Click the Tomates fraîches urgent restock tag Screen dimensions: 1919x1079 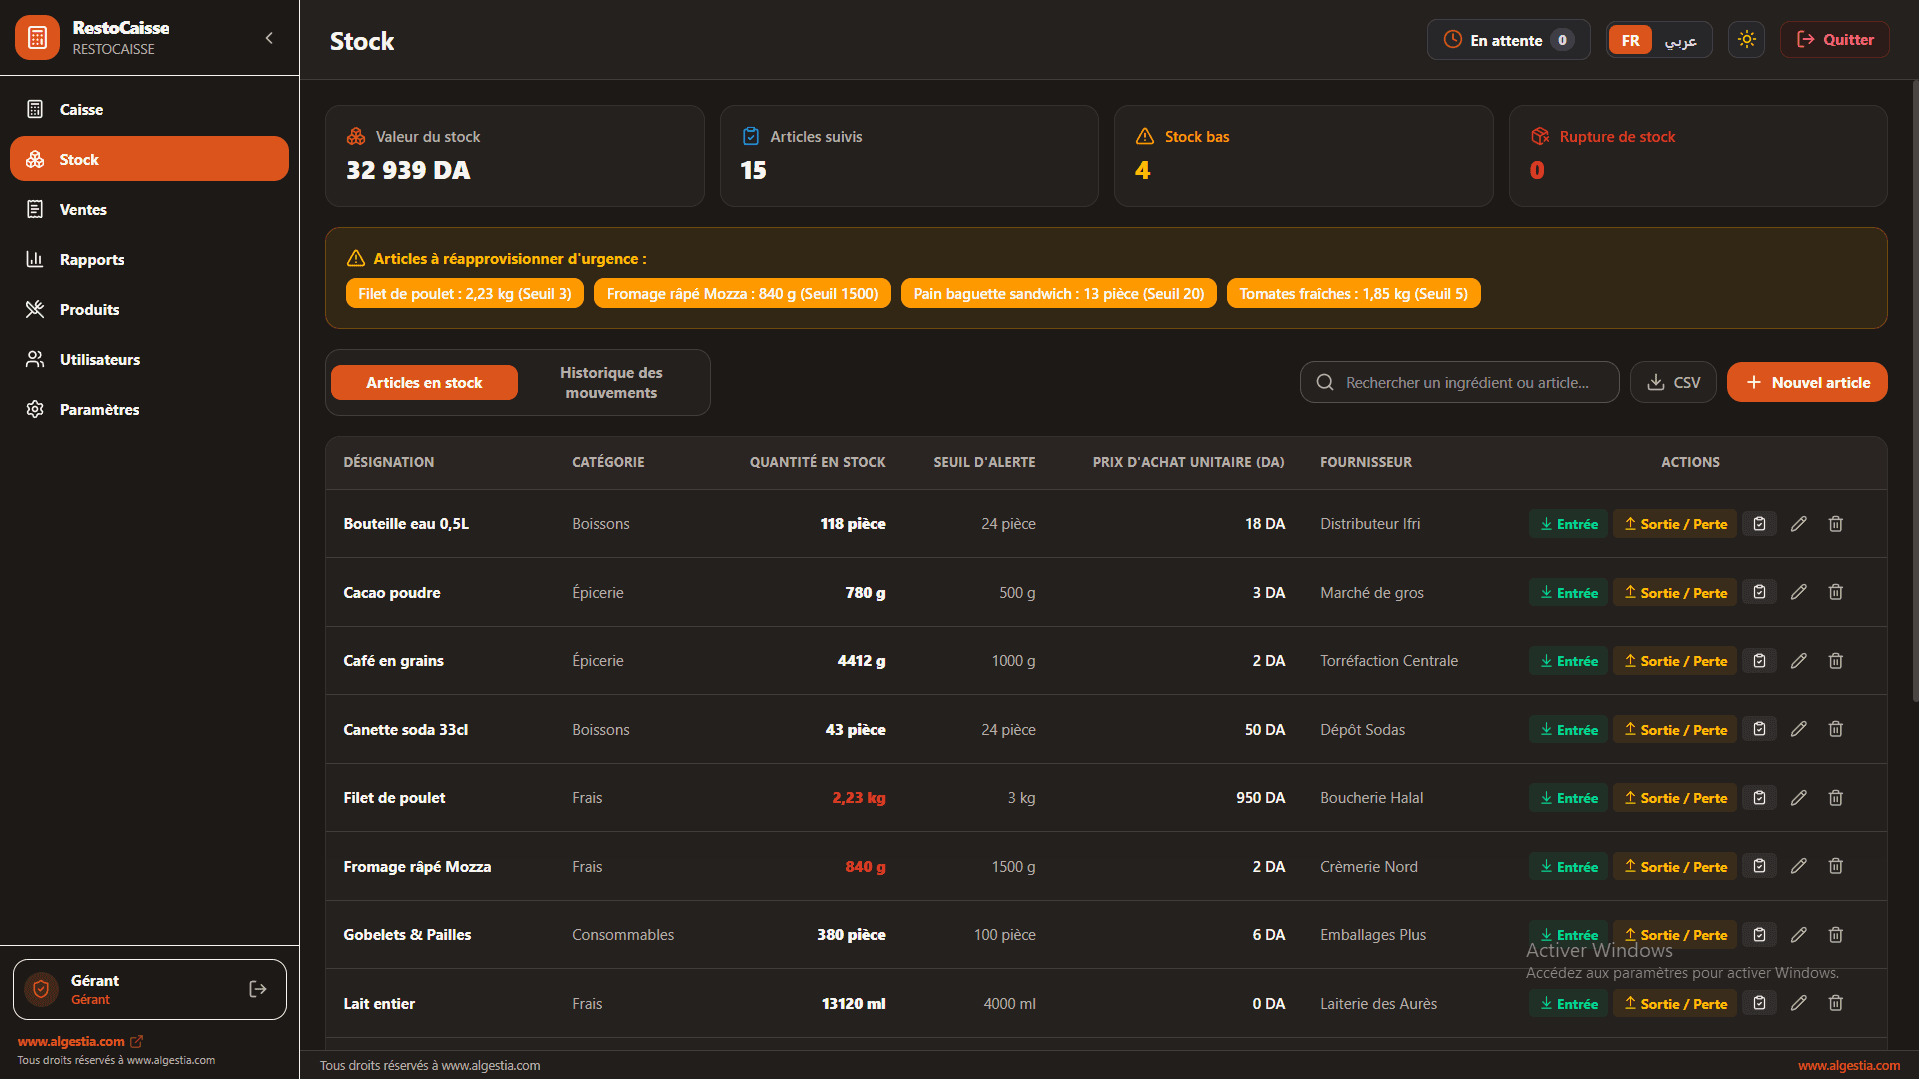click(1353, 293)
